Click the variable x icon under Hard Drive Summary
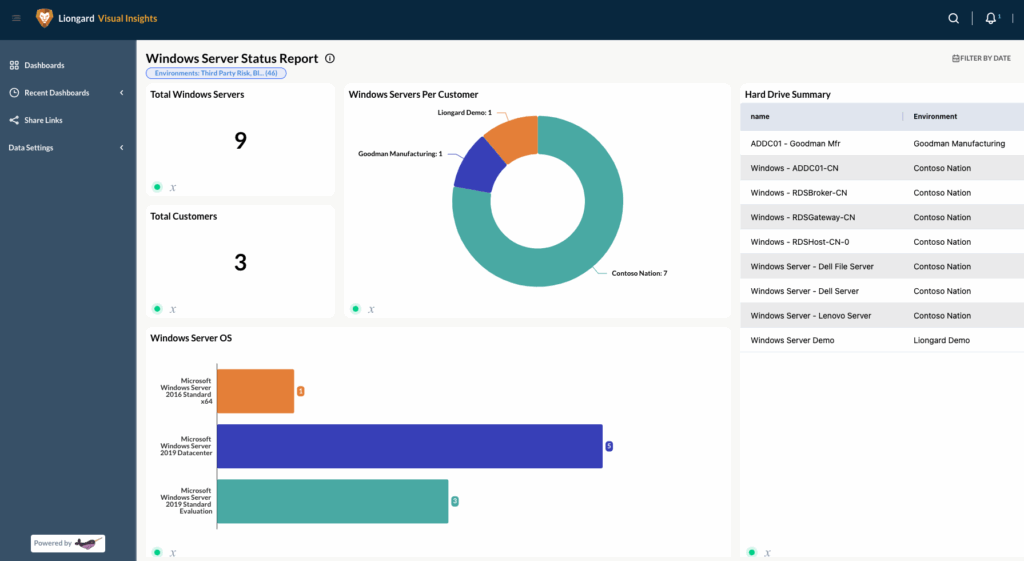The width and height of the screenshot is (1024, 561). [765, 552]
